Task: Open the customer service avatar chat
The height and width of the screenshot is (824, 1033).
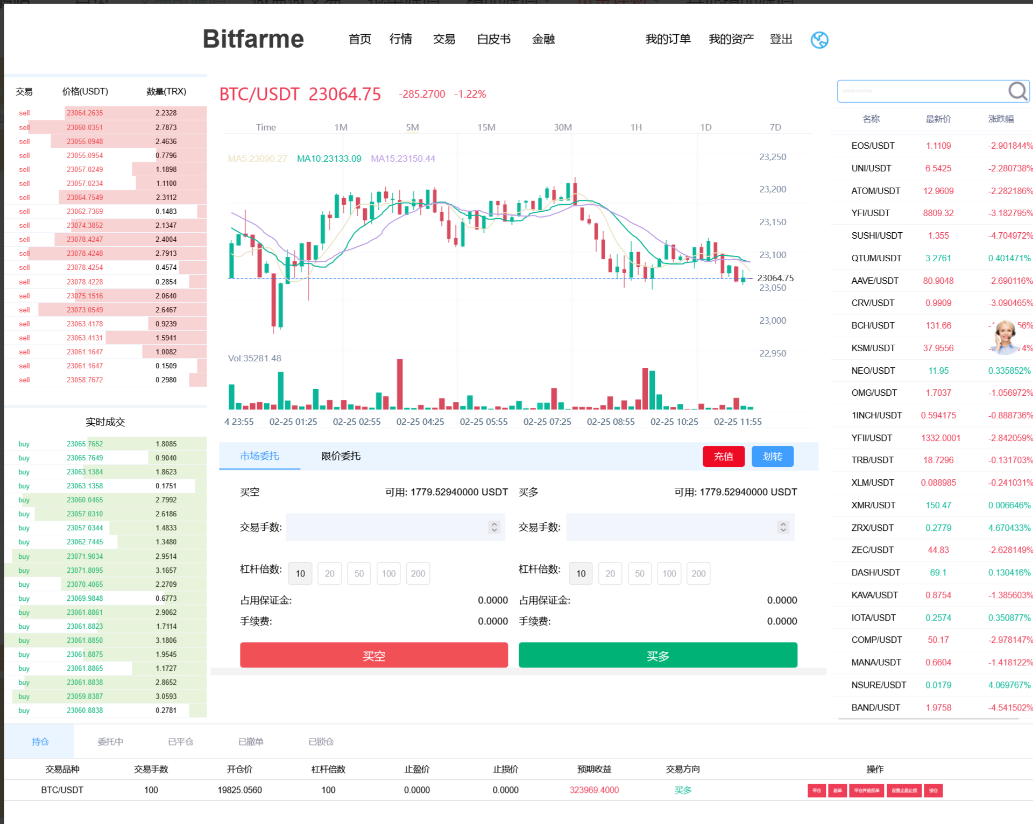Action: (1004, 337)
